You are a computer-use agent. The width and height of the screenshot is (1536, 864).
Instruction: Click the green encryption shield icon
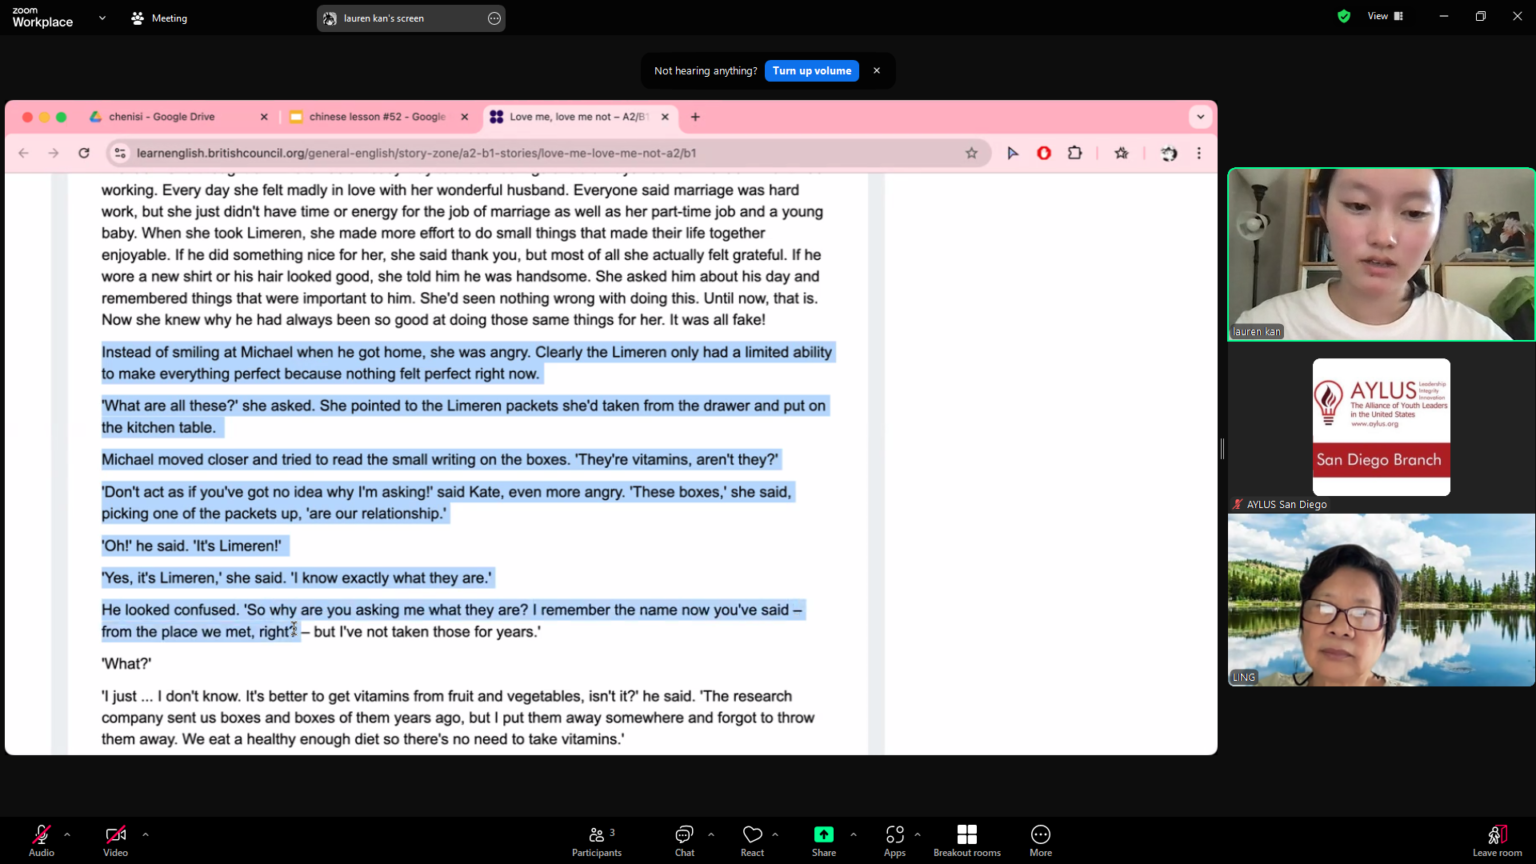[1344, 16]
